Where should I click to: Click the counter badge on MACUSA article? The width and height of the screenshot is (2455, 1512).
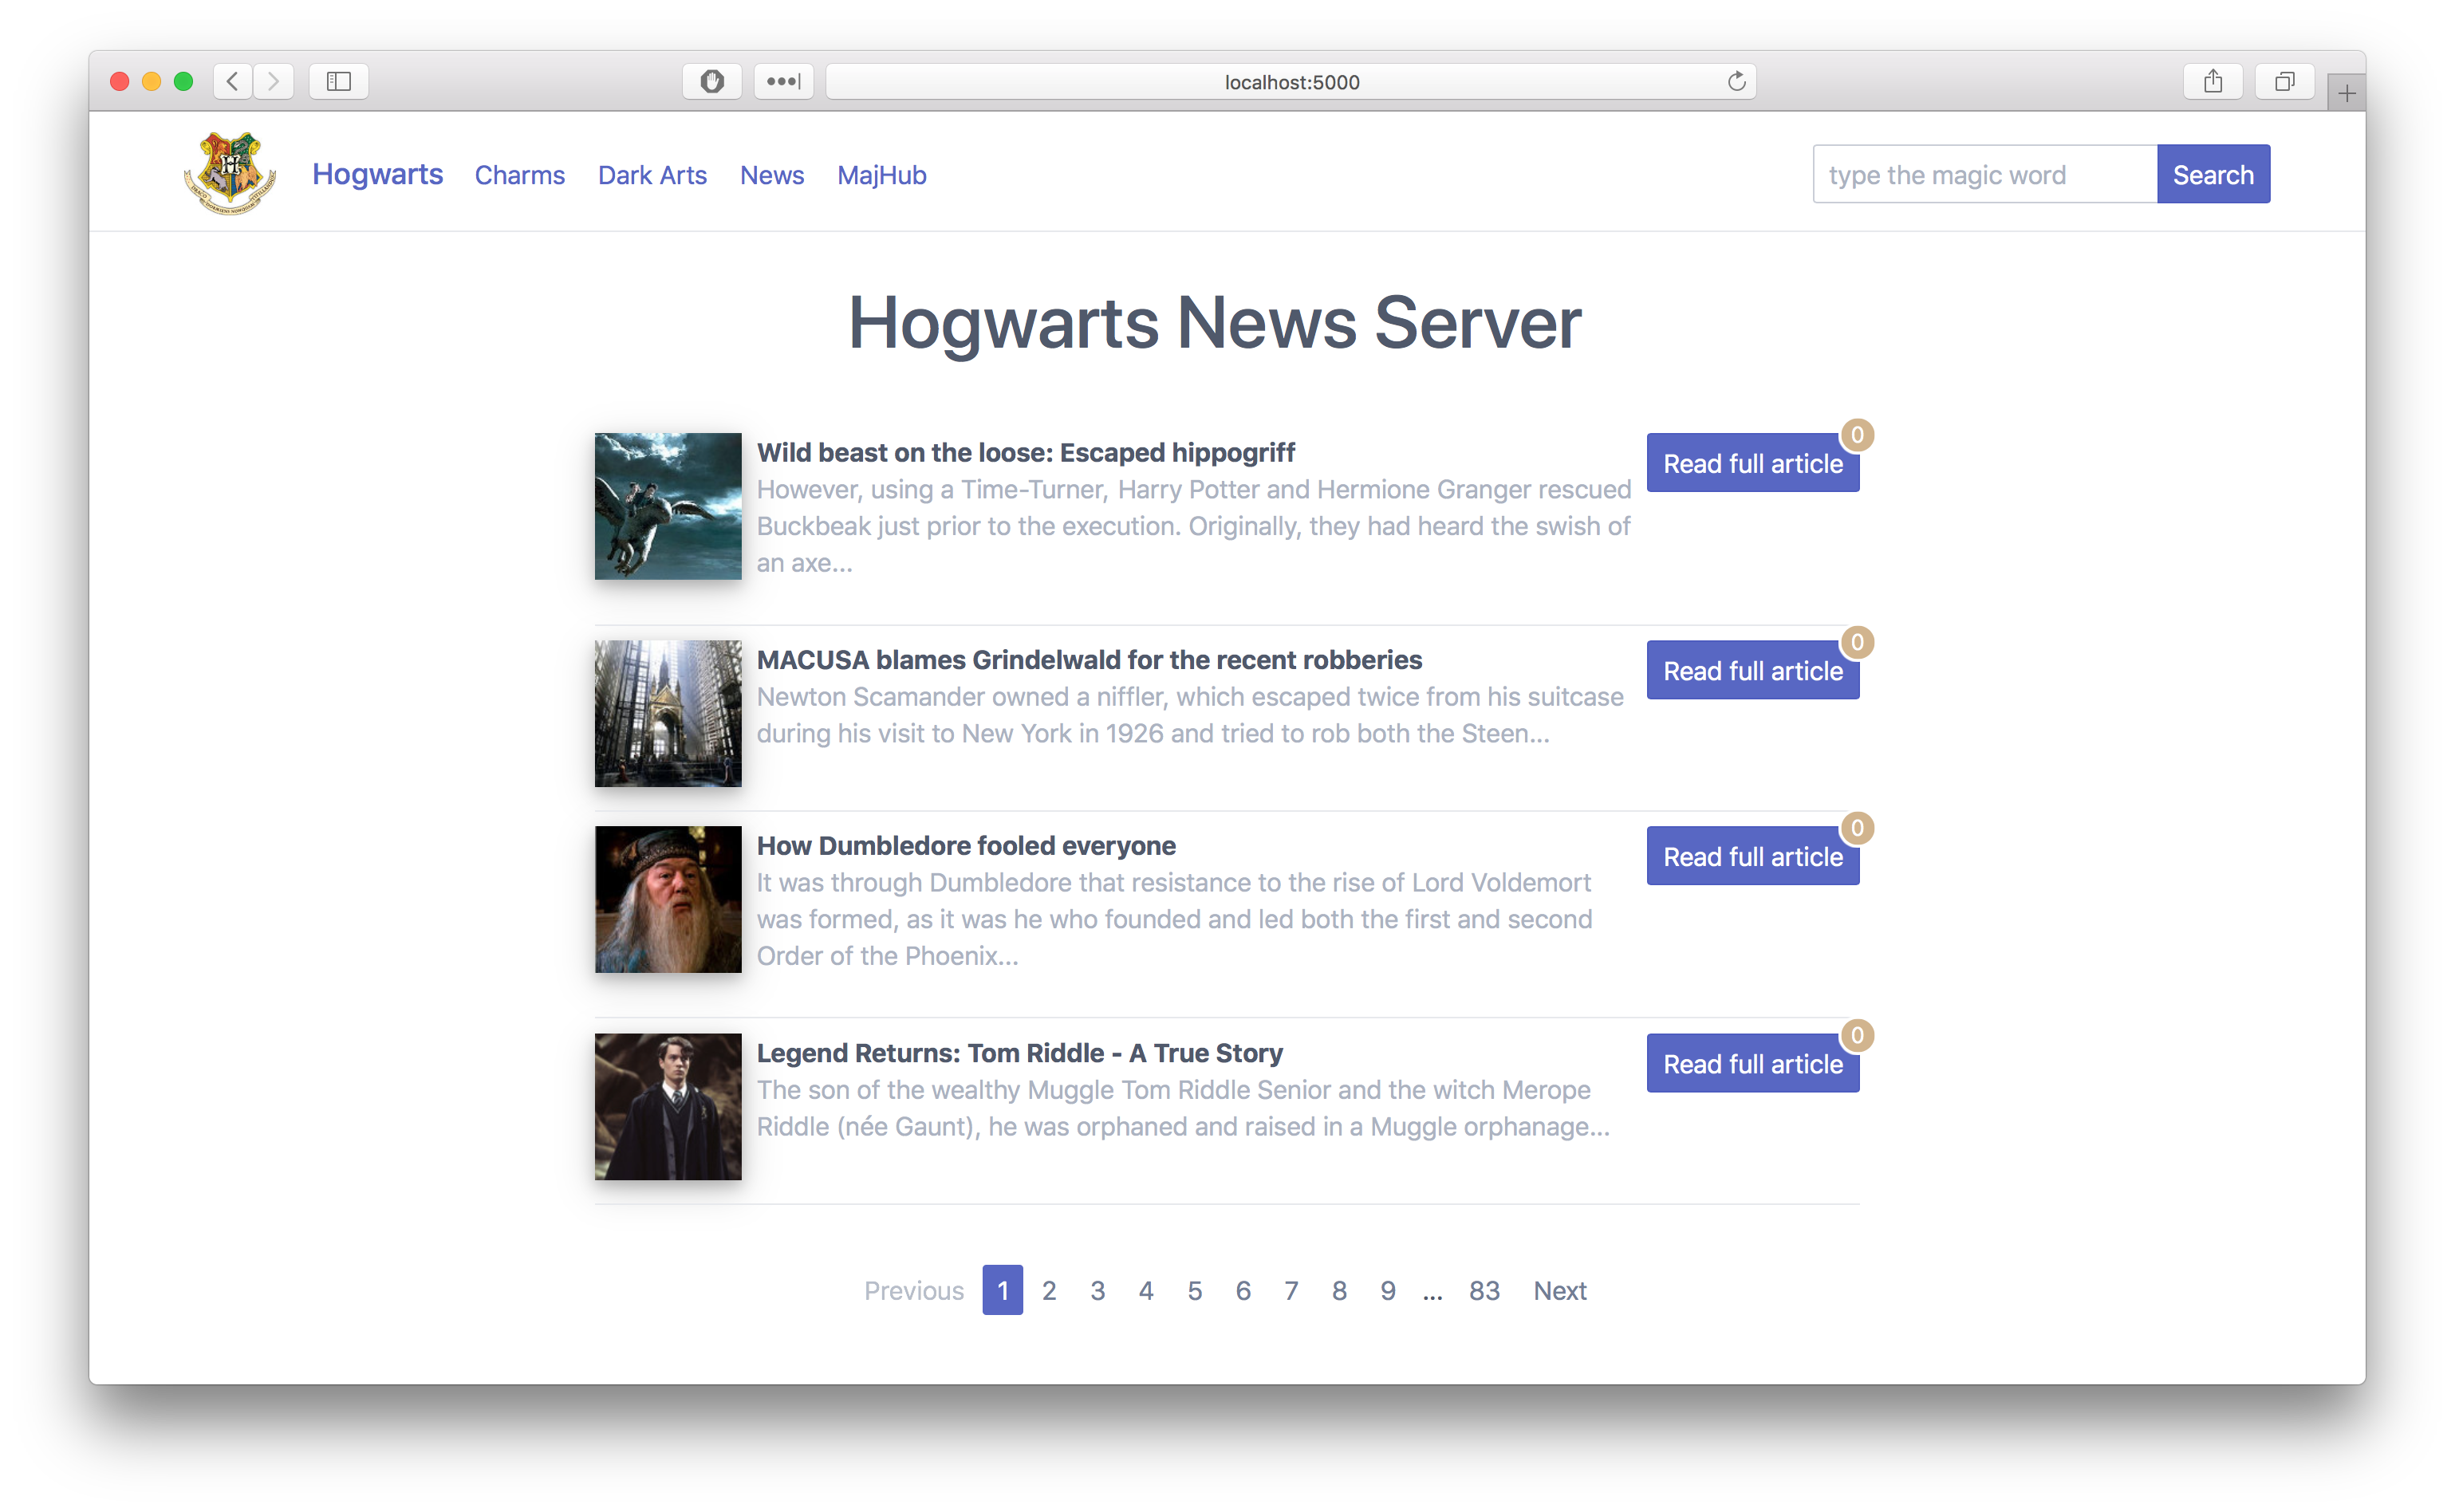click(x=1857, y=642)
